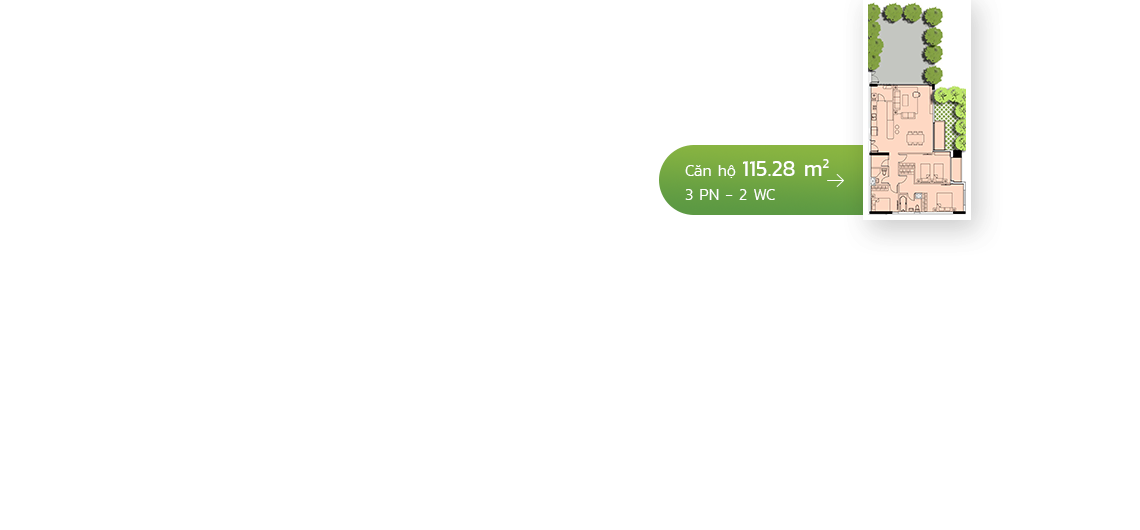Open the Căn hộ 115.28 m² apartment link
This screenshot has height=530, width=1140.
[760, 180]
